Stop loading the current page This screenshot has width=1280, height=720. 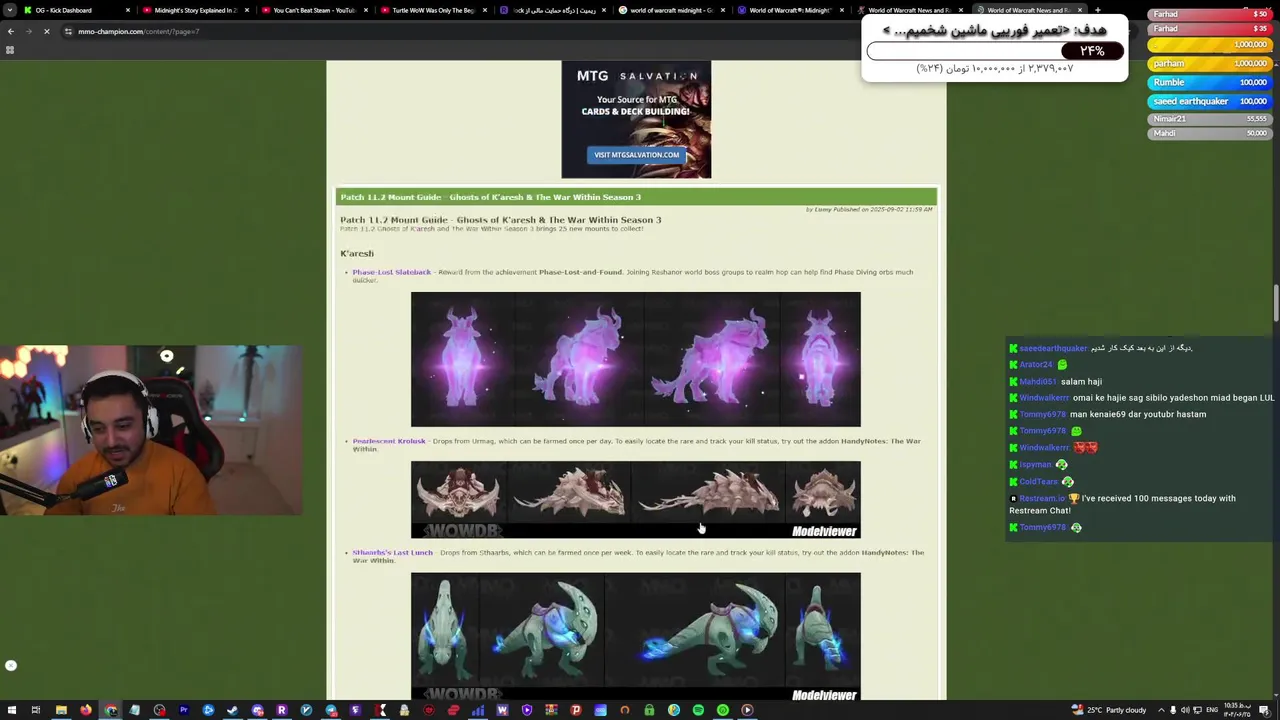point(46,31)
